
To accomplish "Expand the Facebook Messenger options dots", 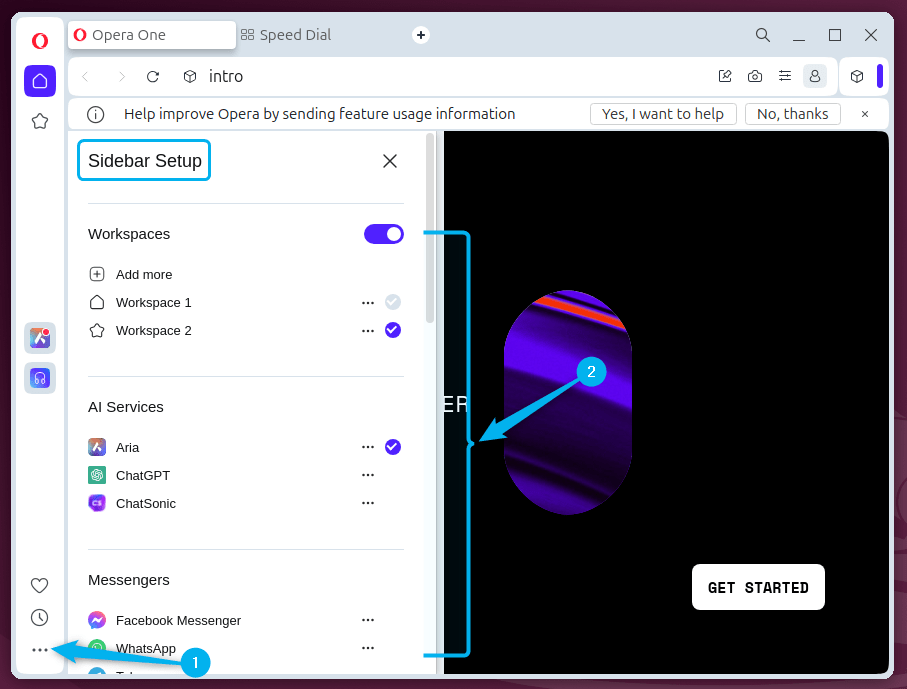I will coord(368,620).
